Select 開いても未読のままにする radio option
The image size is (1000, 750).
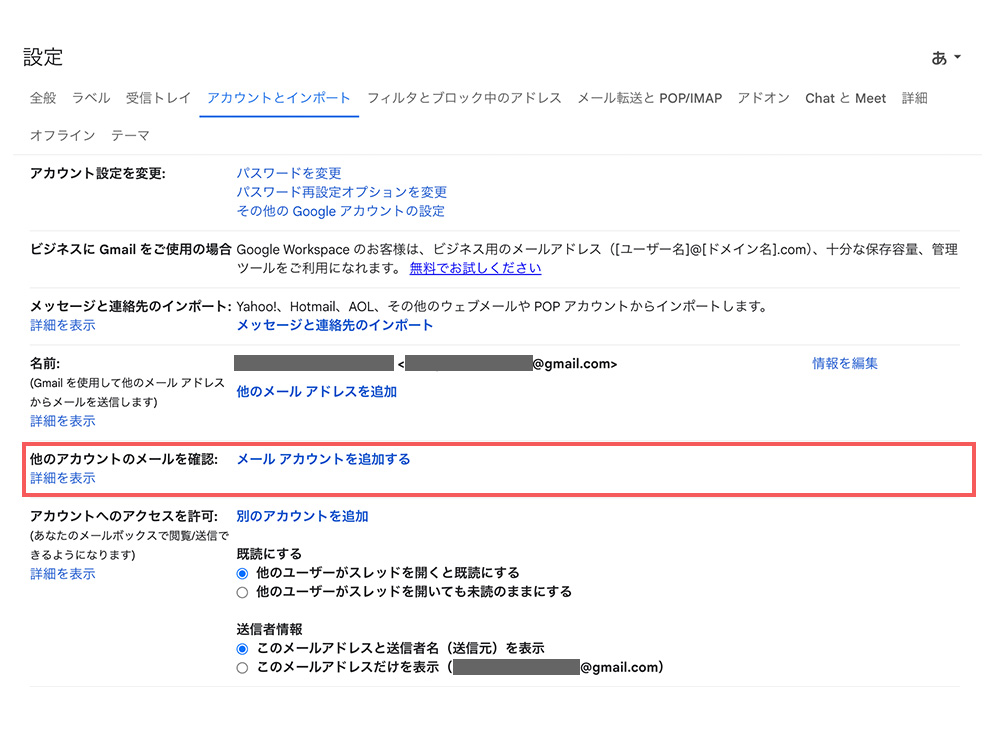(x=242, y=592)
